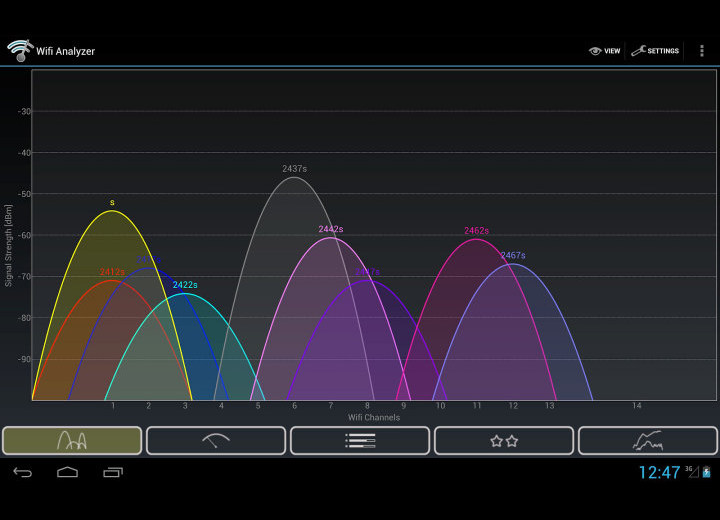Tap the Wifi Analyzer title text
Image resolution: width=720 pixels, height=520 pixels.
coord(66,51)
